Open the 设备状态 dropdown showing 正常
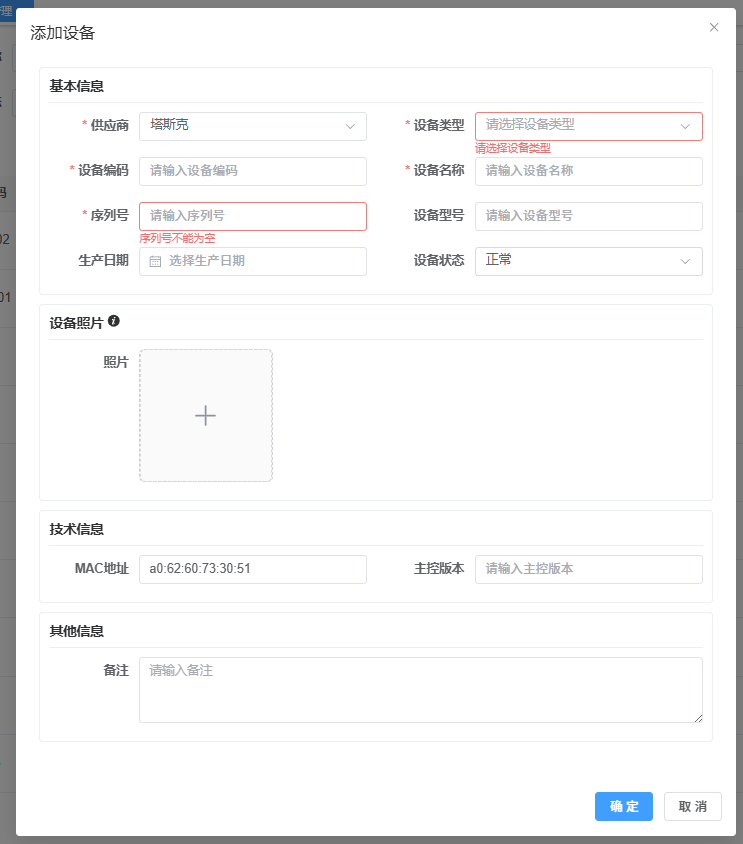Screen dimensions: 743x844 click(588, 261)
